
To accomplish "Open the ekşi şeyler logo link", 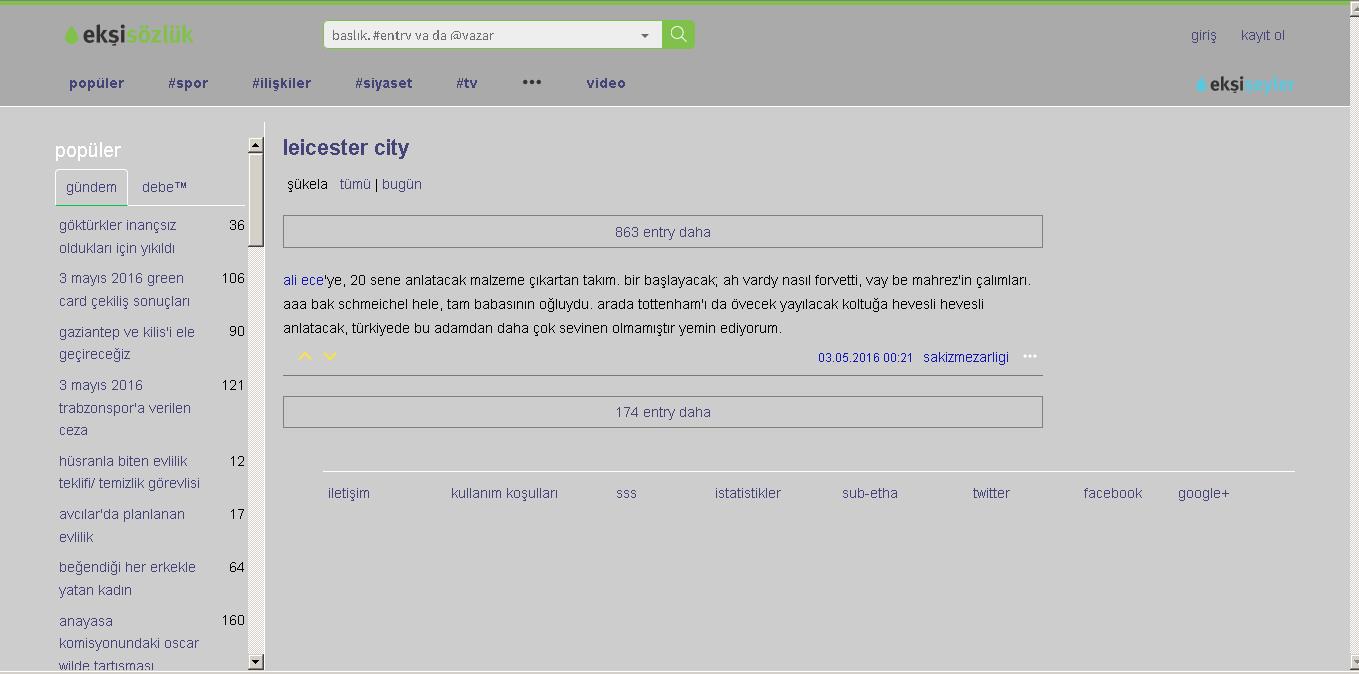I will (1245, 85).
